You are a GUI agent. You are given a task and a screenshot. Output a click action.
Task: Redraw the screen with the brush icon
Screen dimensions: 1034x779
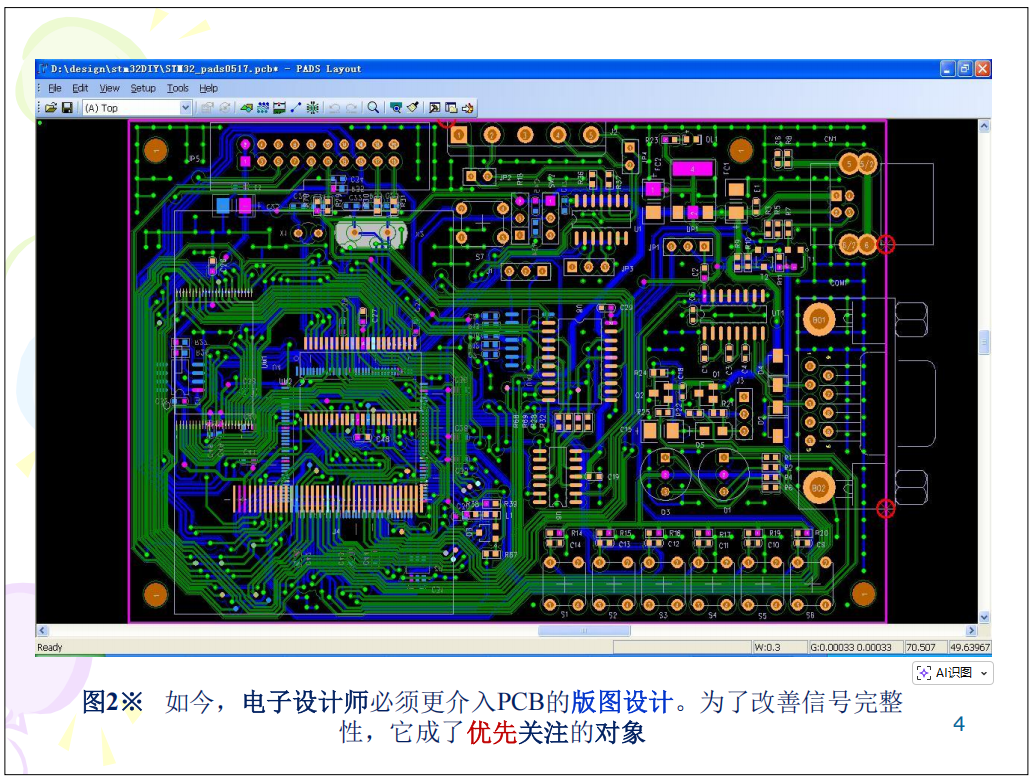click(x=413, y=108)
